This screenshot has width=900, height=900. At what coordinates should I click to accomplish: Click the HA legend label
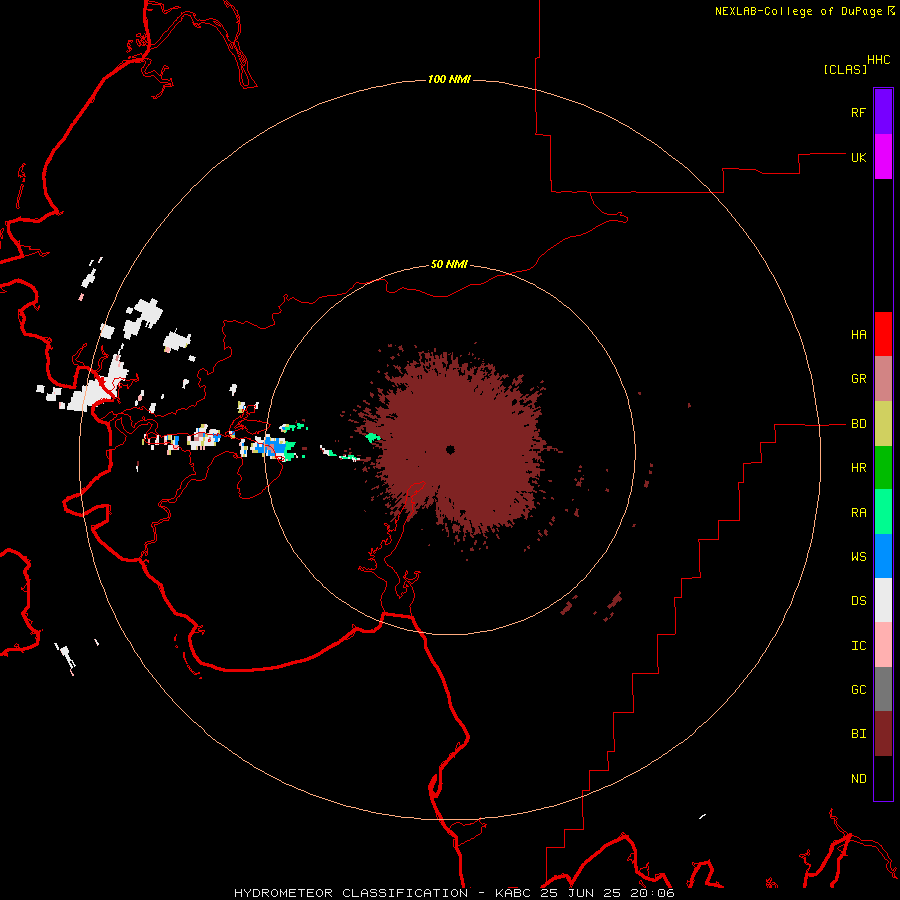tap(858, 334)
